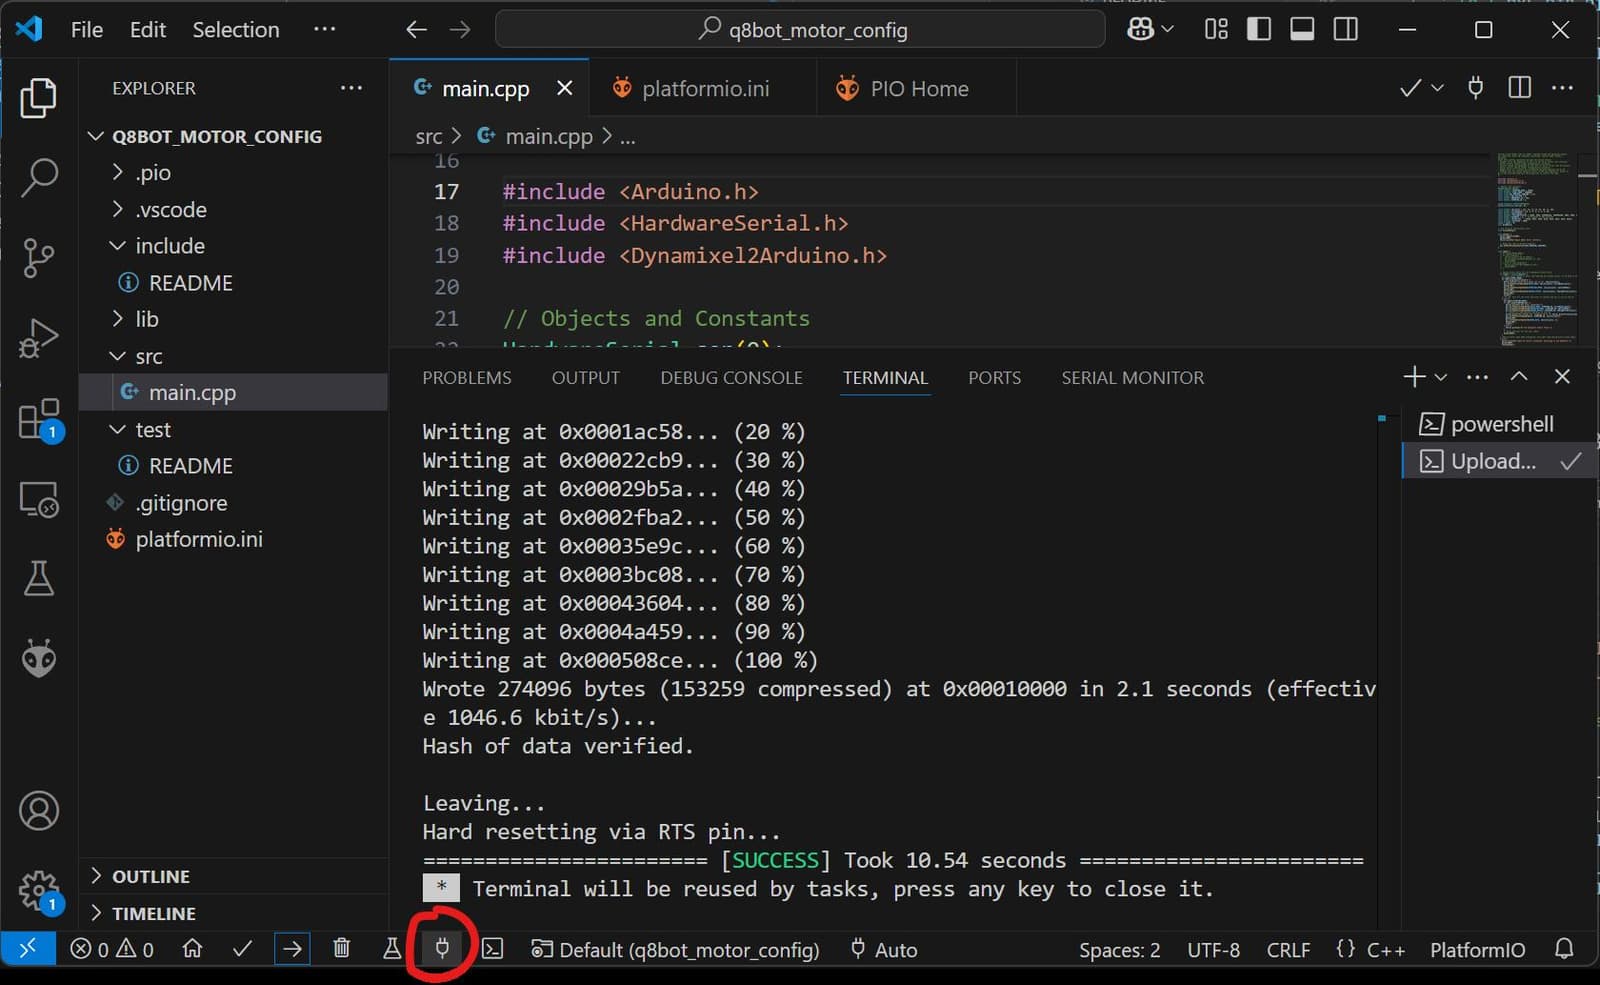Open the File menu
1600x985 pixels.
[x=87, y=29]
